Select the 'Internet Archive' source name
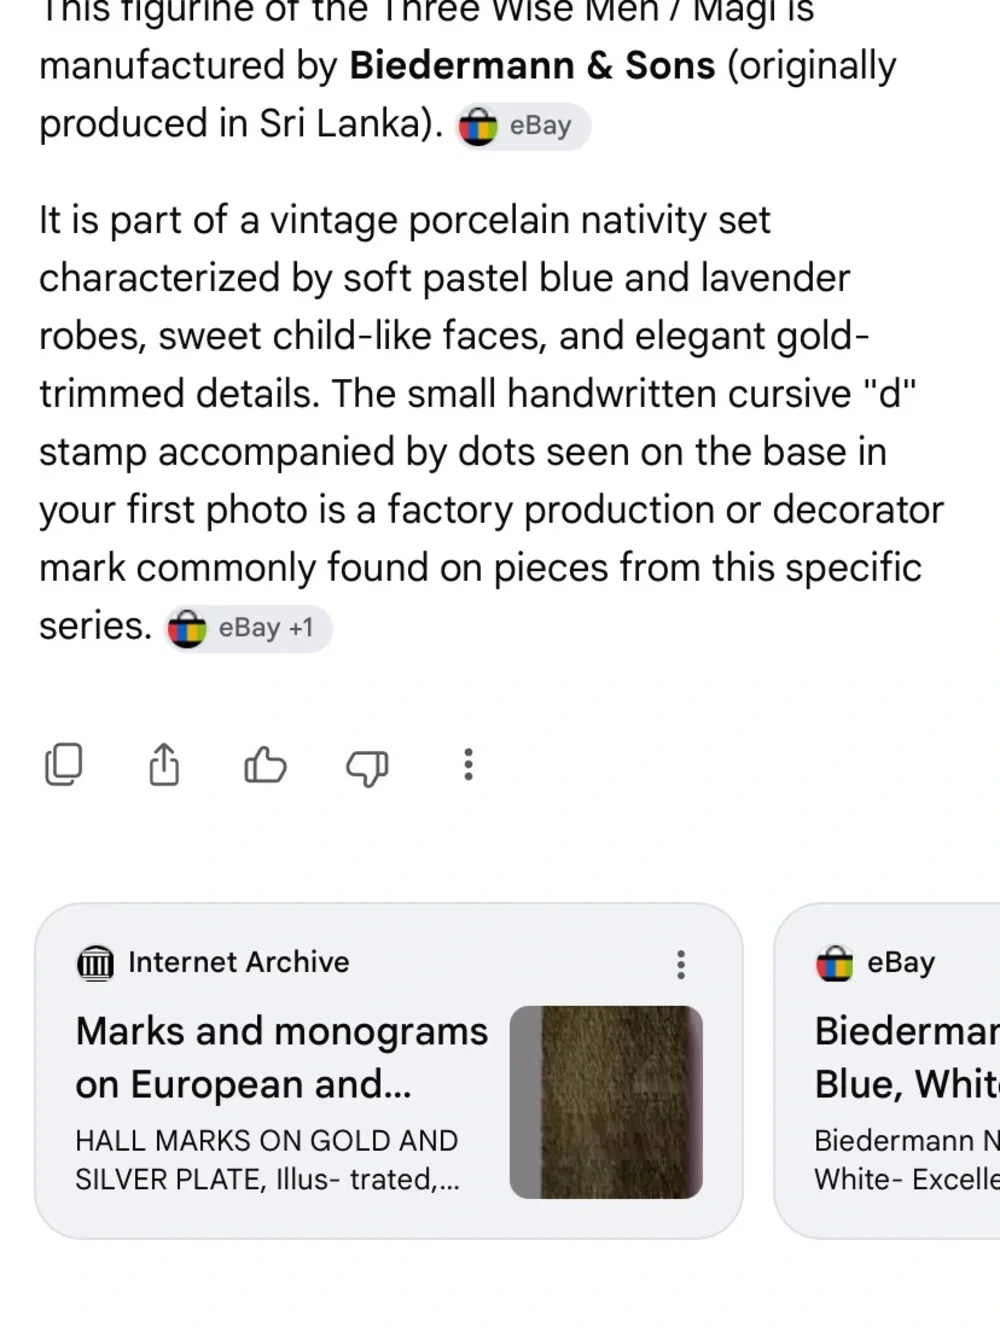This screenshot has width=1000, height=1333. (239, 962)
